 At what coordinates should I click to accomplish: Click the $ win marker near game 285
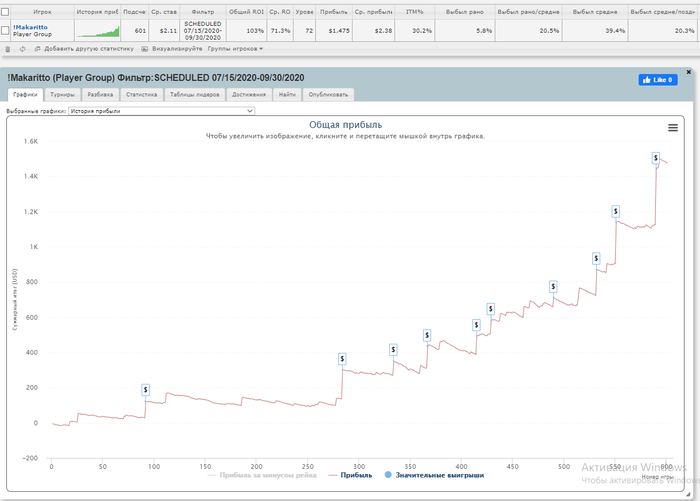tap(342, 359)
